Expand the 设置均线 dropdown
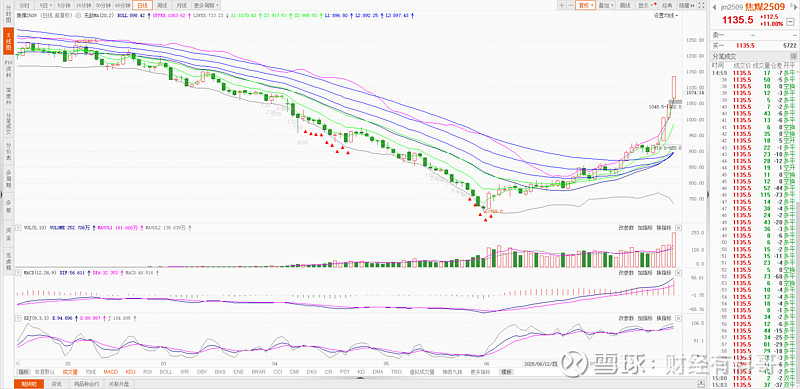The image size is (800, 389). (666, 15)
